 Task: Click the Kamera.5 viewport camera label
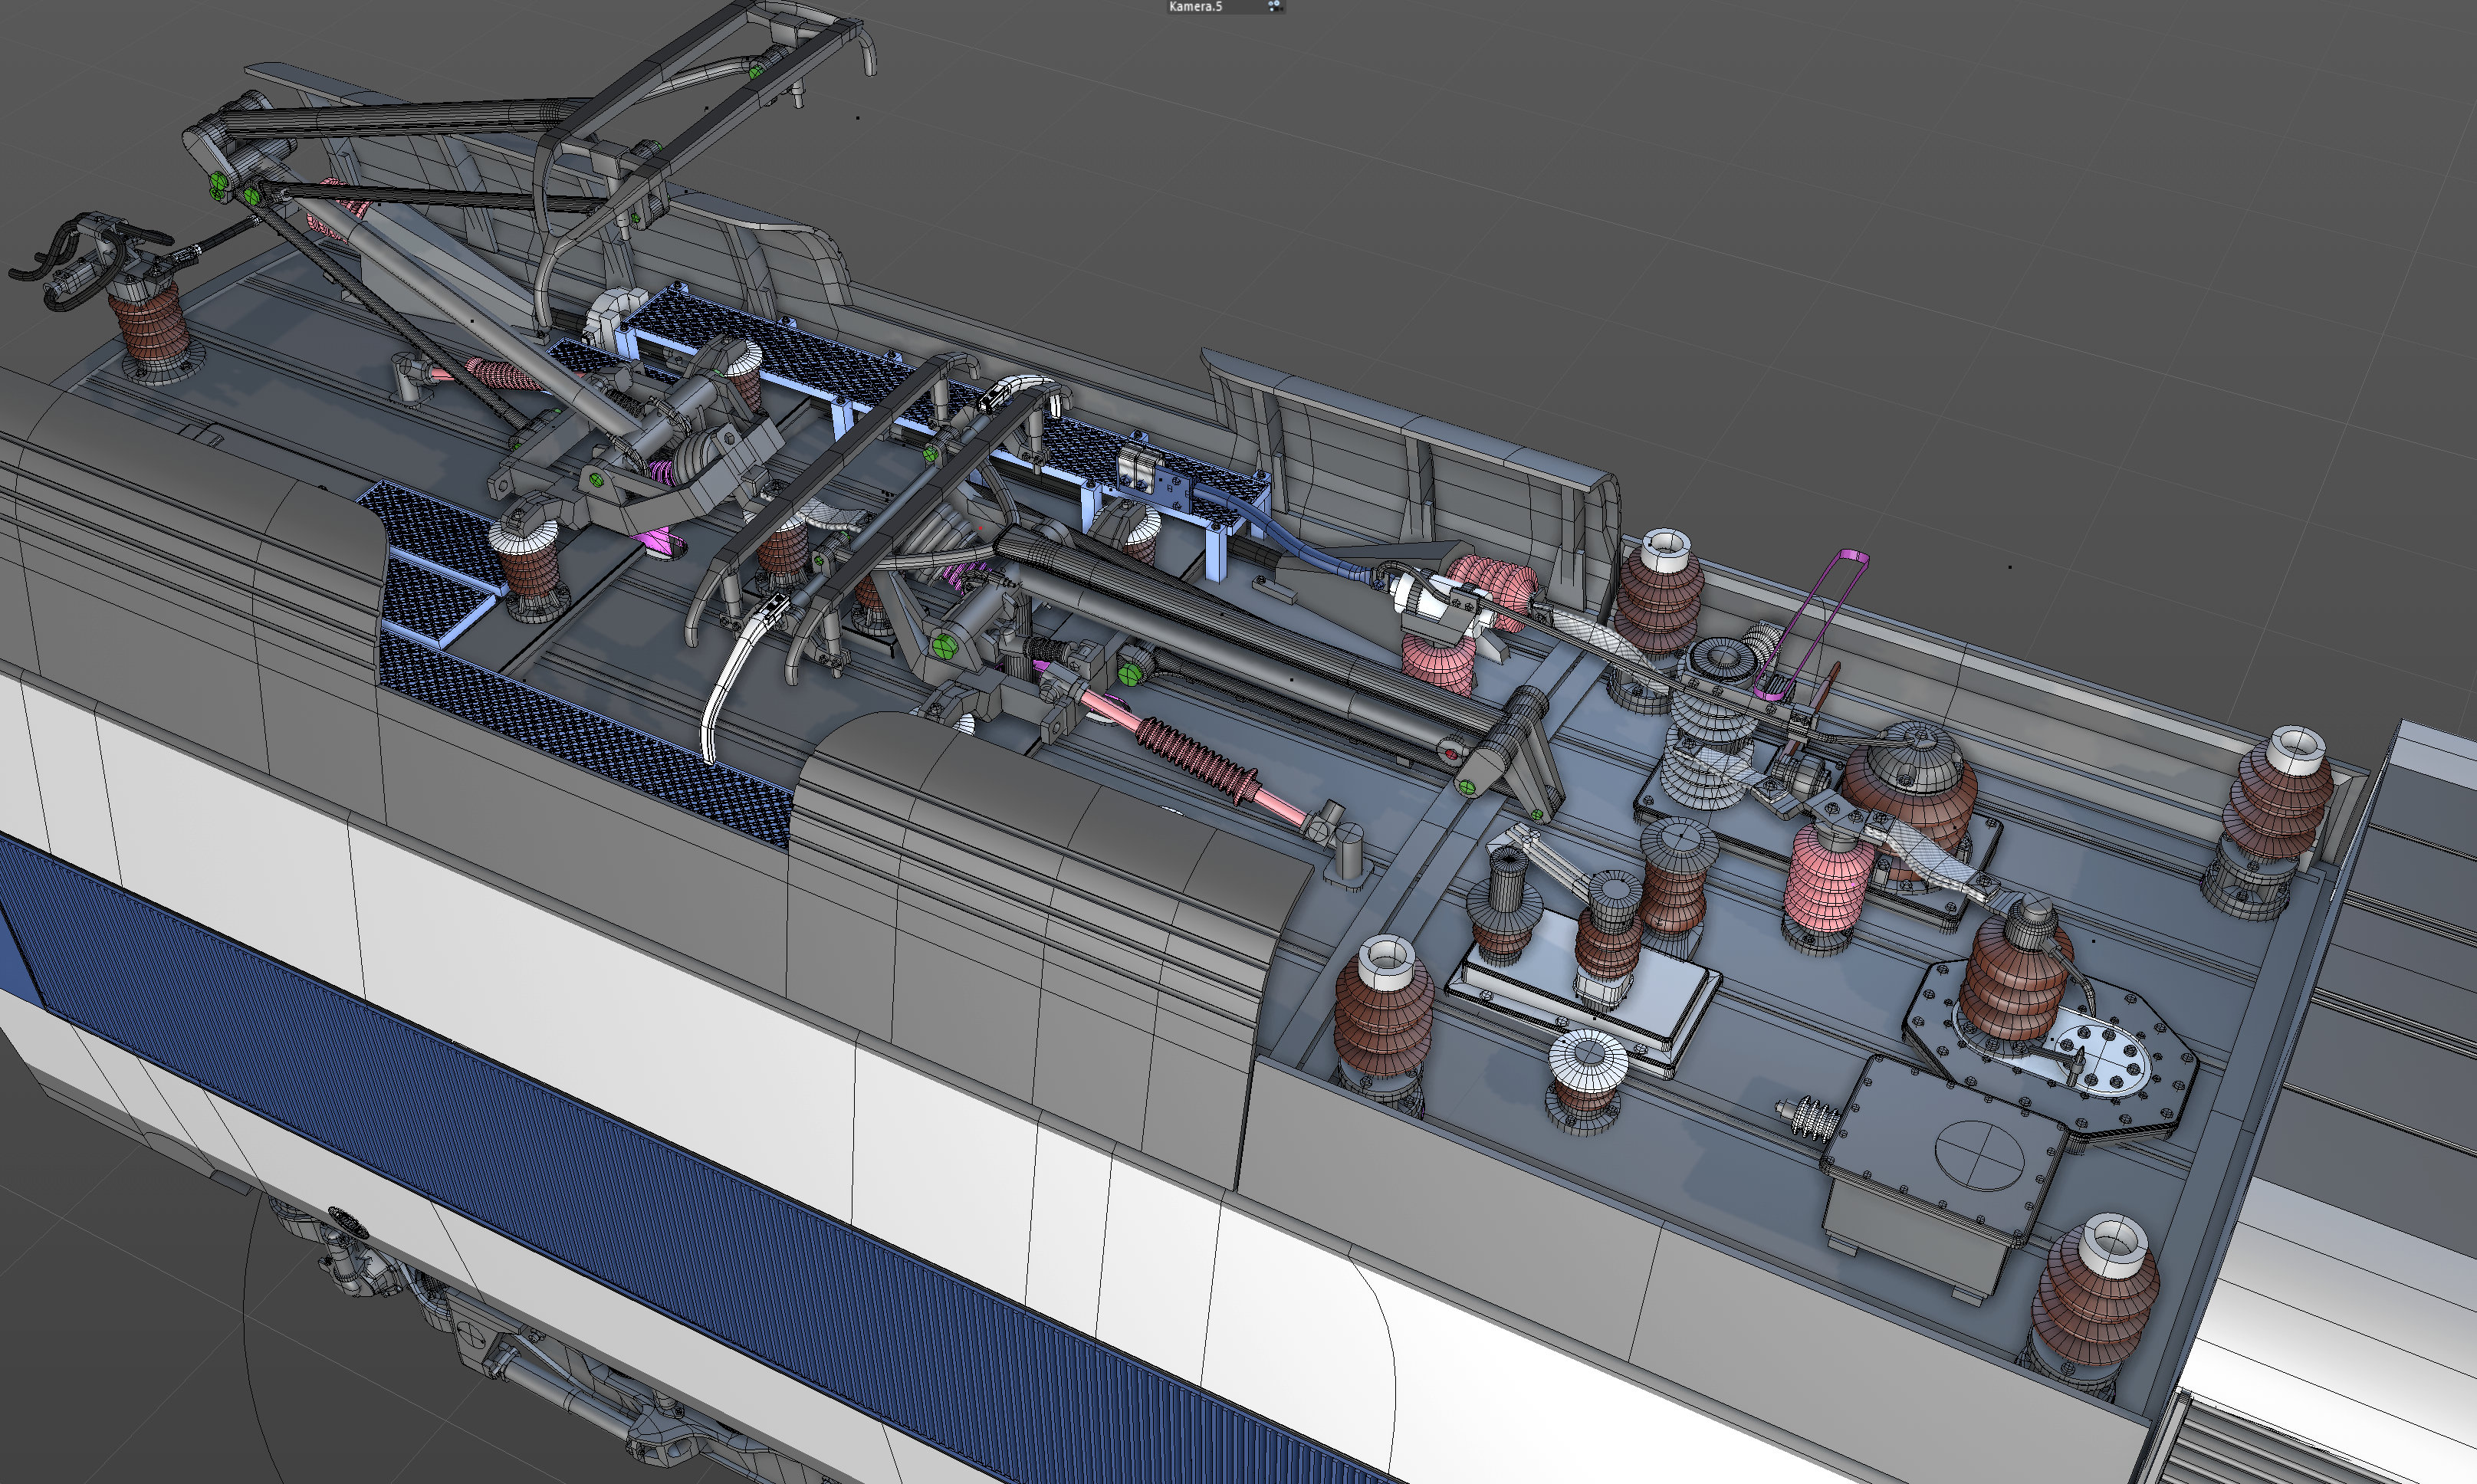pyautogui.click(x=1195, y=6)
